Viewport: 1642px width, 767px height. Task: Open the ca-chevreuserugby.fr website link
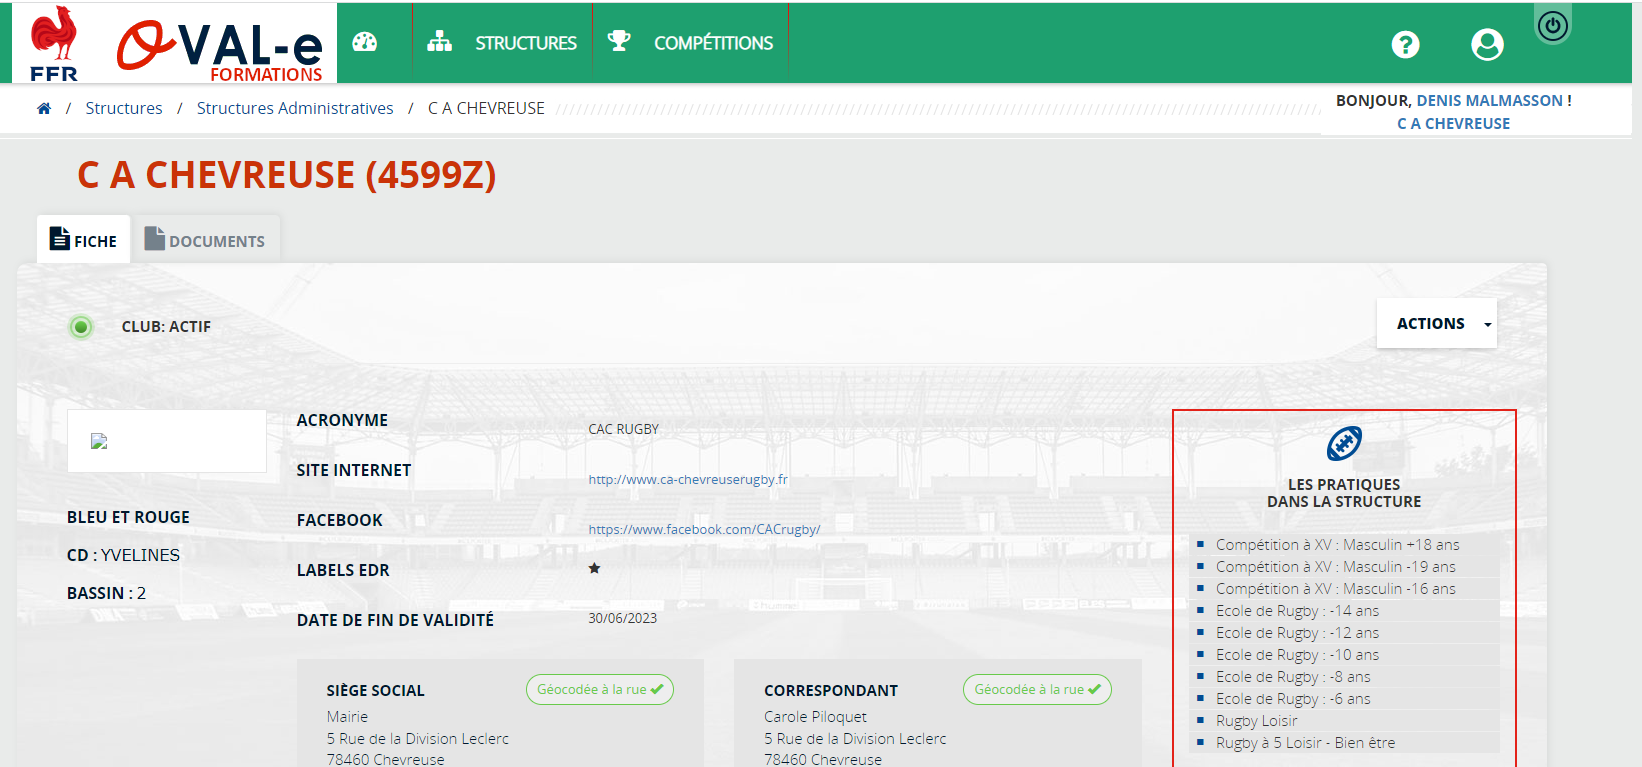[x=688, y=479]
